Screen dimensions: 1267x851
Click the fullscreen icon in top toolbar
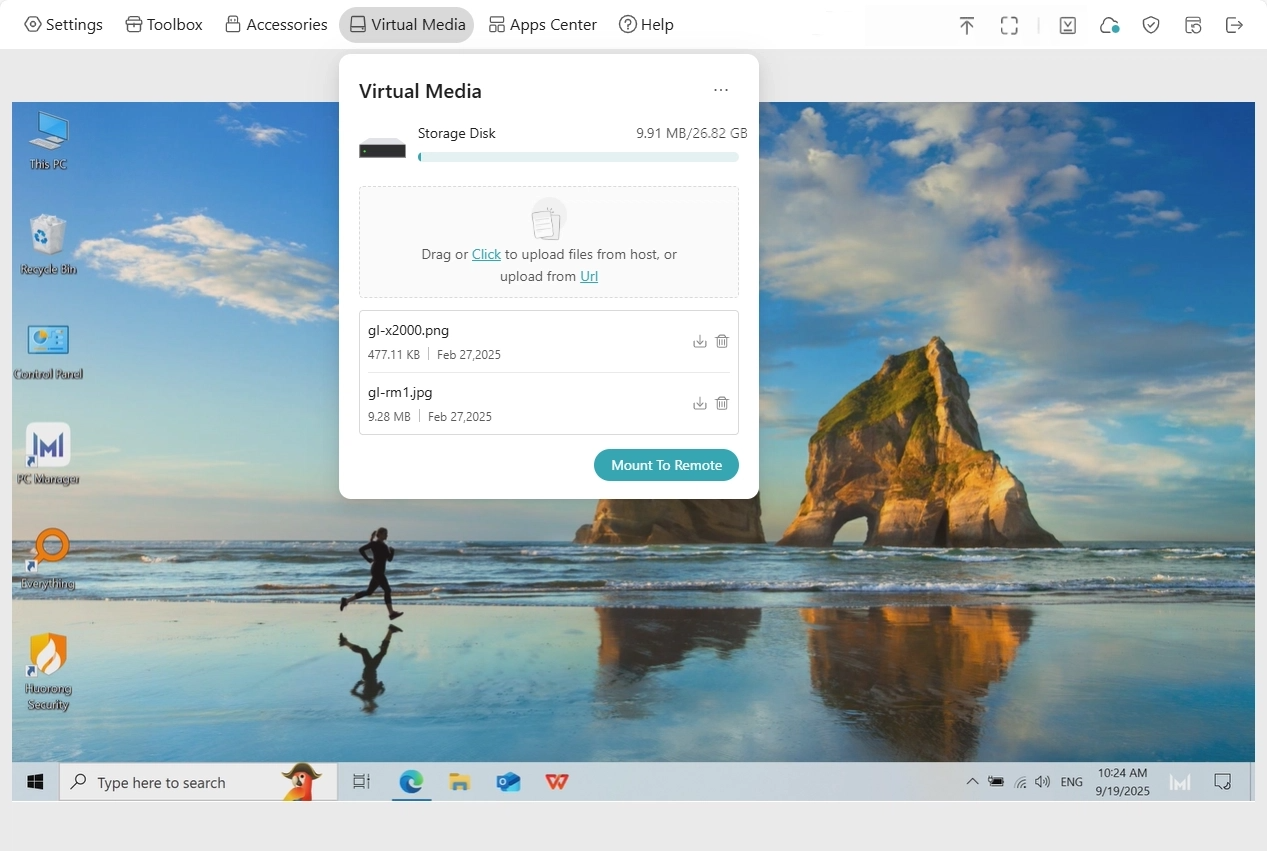click(x=1009, y=26)
